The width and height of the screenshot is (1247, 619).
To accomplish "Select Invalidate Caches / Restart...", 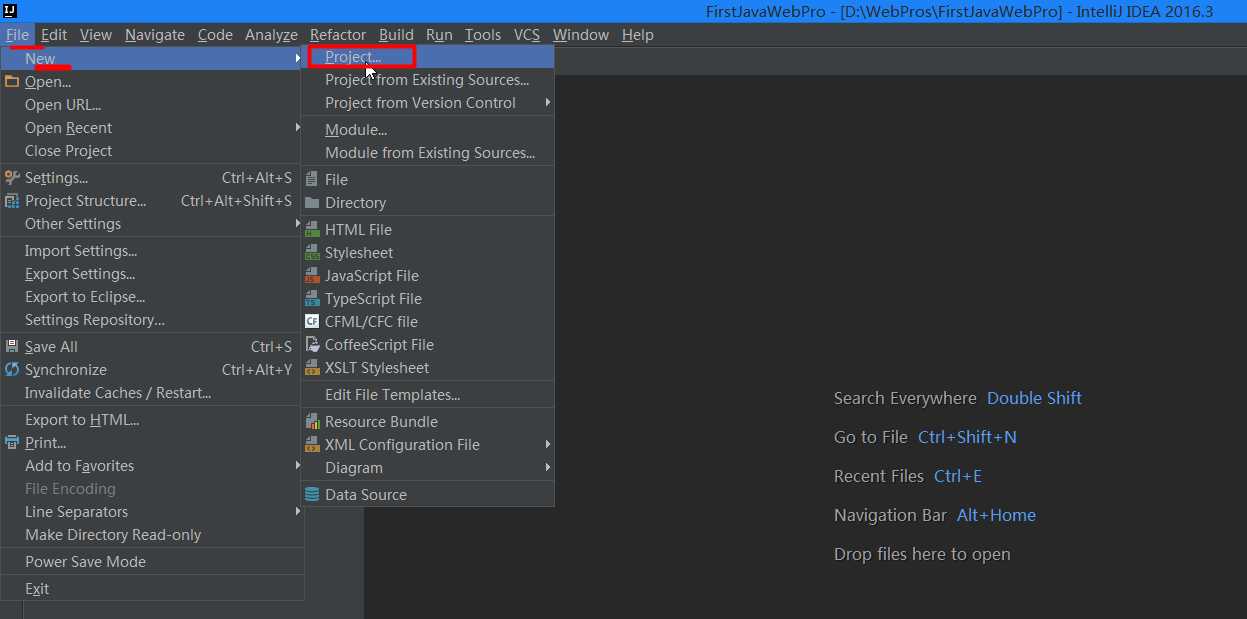I will click(151, 393).
